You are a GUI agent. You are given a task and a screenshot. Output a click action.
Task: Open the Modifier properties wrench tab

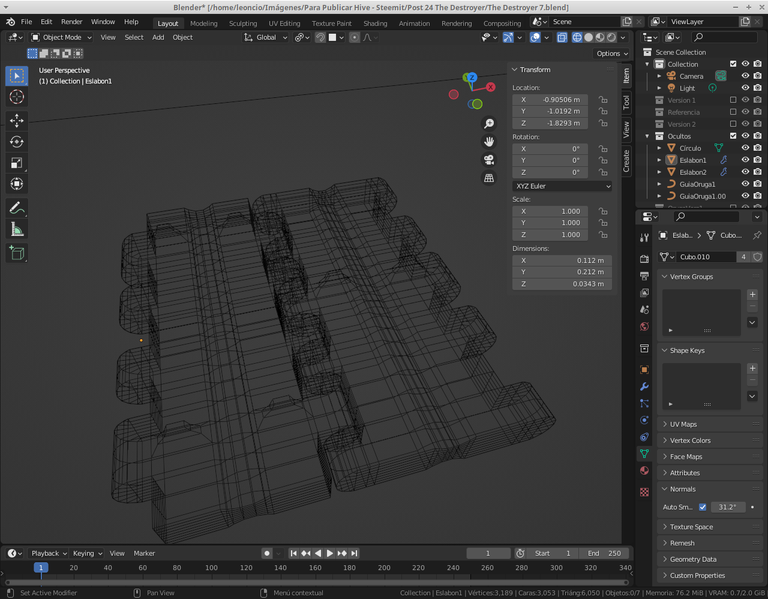point(644,386)
